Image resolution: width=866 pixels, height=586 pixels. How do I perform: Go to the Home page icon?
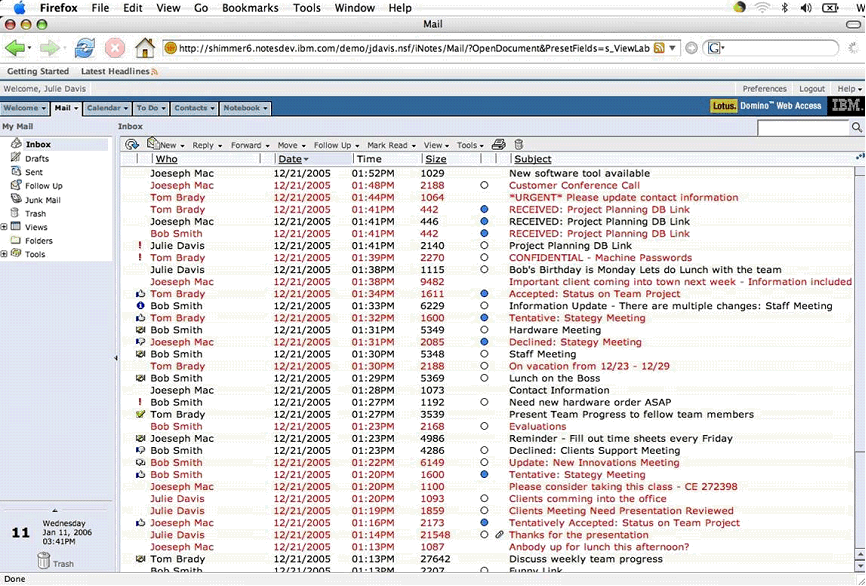pos(145,48)
